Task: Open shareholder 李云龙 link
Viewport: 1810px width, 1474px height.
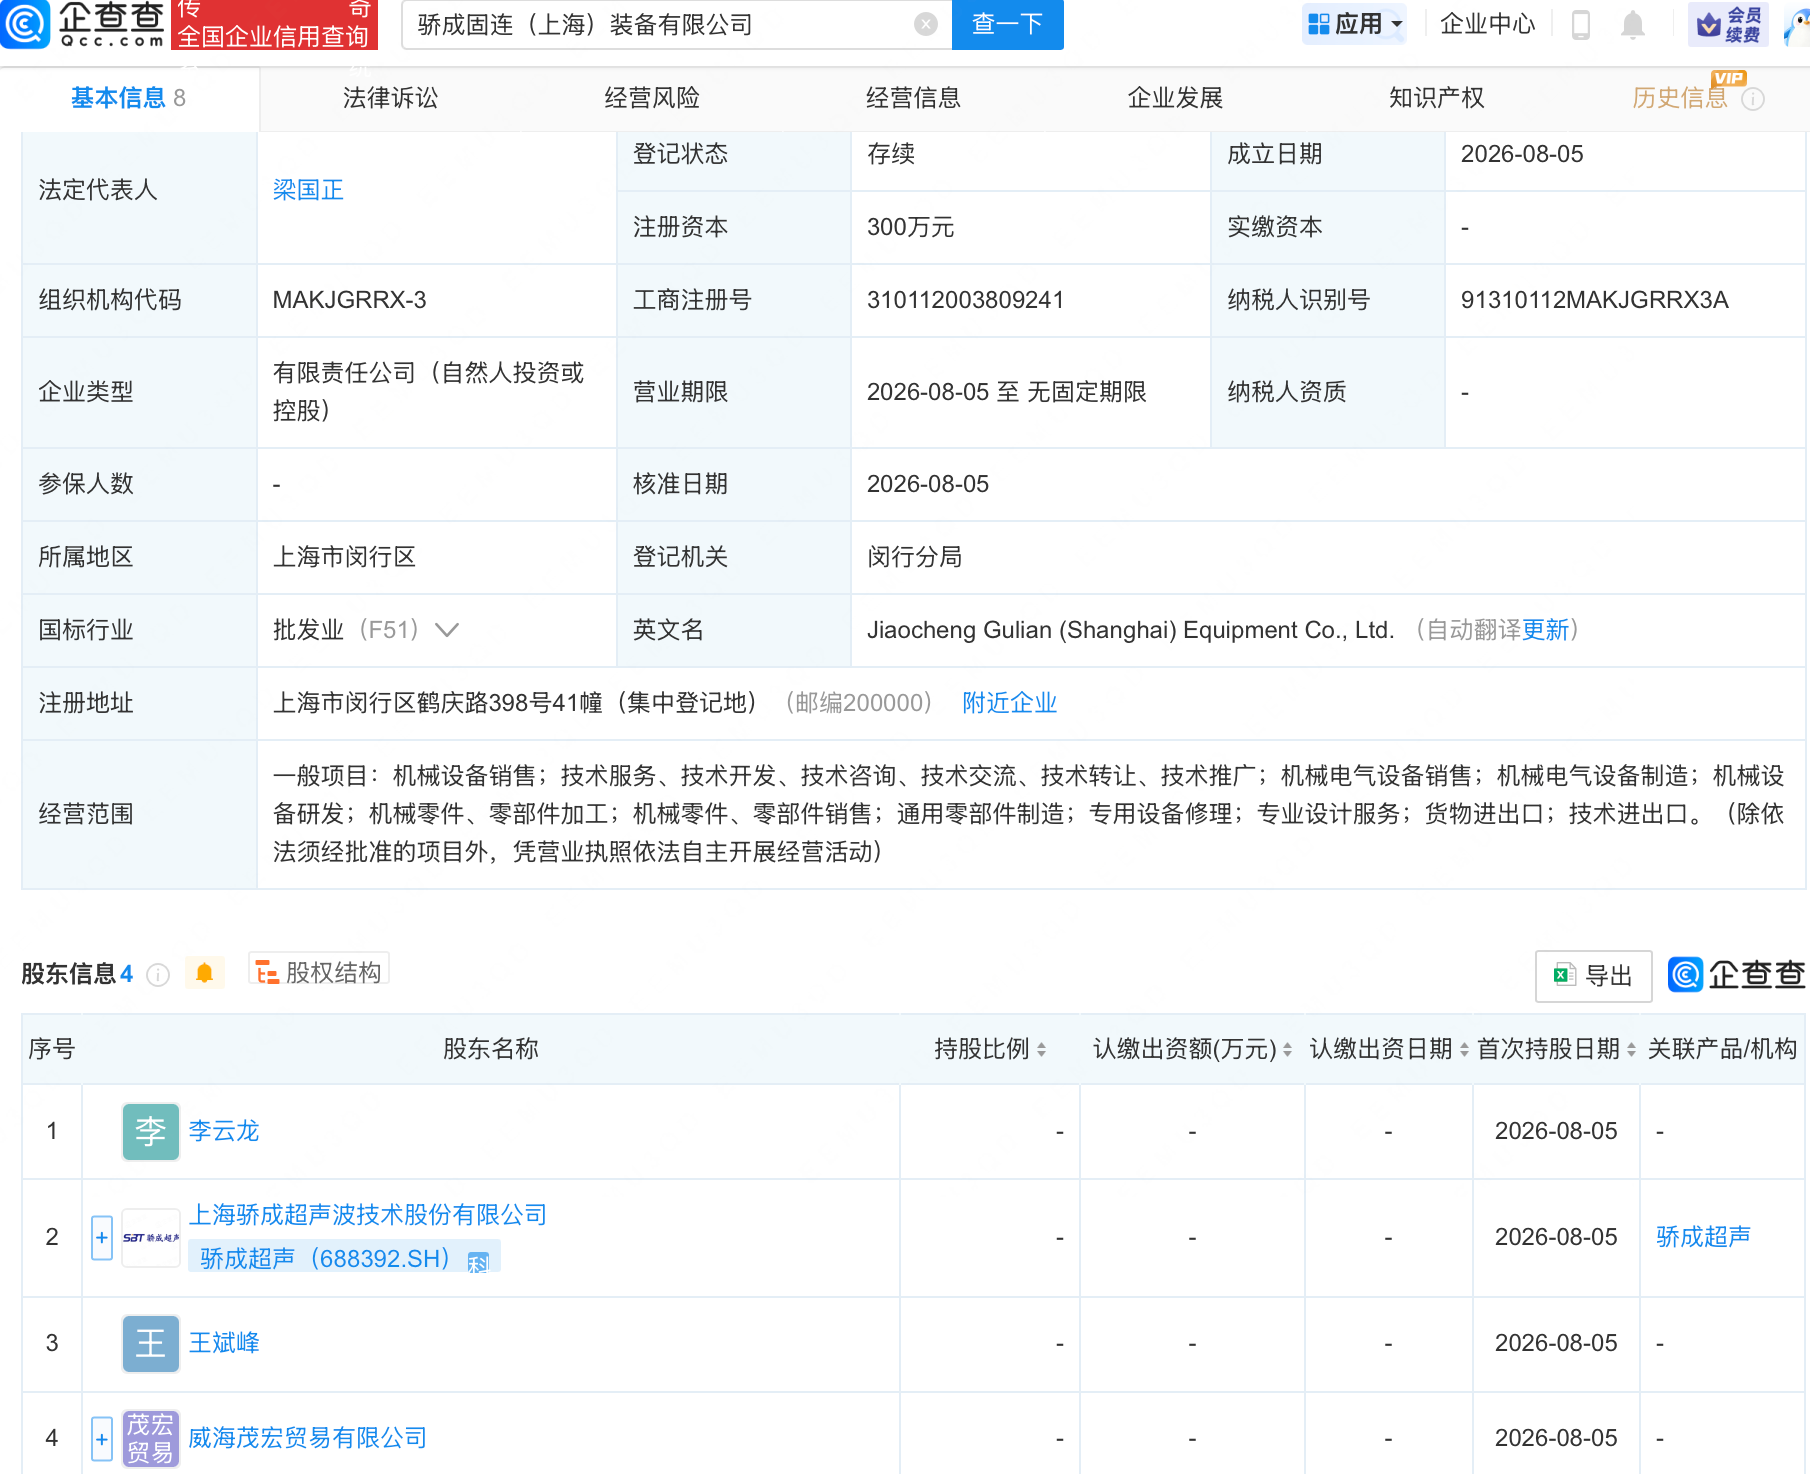Action: [x=224, y=1131]
